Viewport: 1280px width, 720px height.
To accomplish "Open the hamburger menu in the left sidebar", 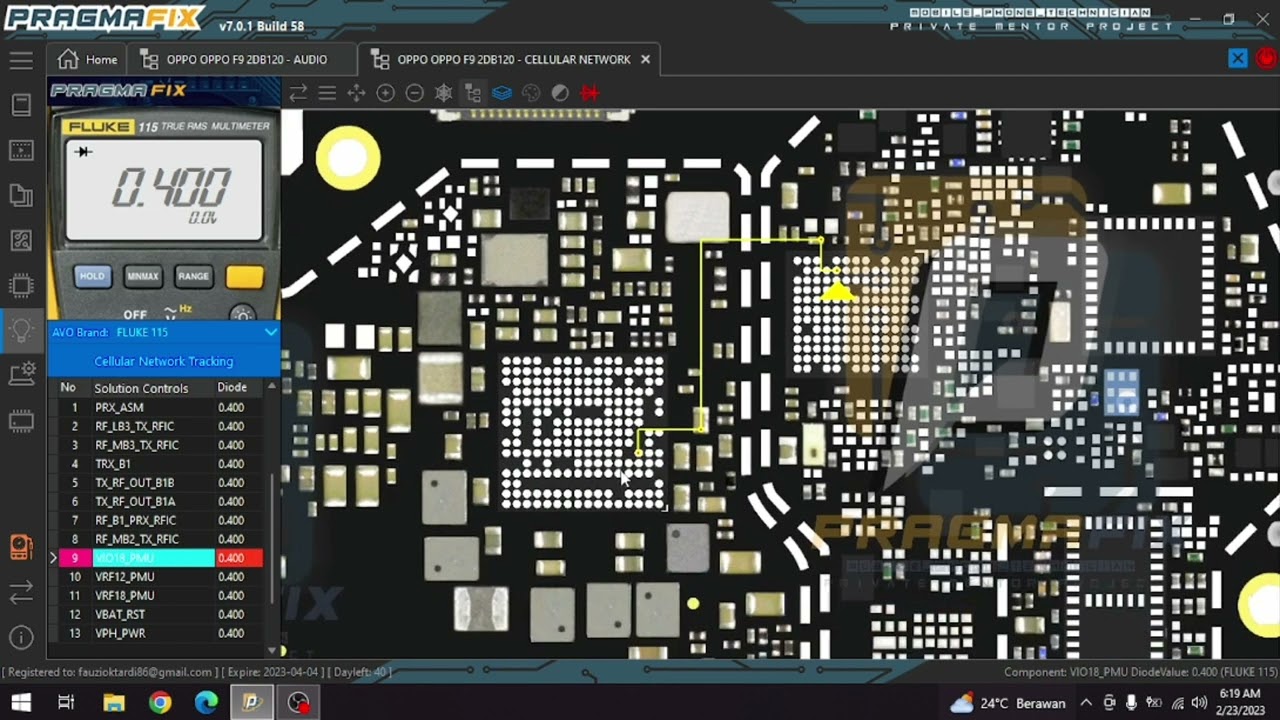I will click(21, 60).
